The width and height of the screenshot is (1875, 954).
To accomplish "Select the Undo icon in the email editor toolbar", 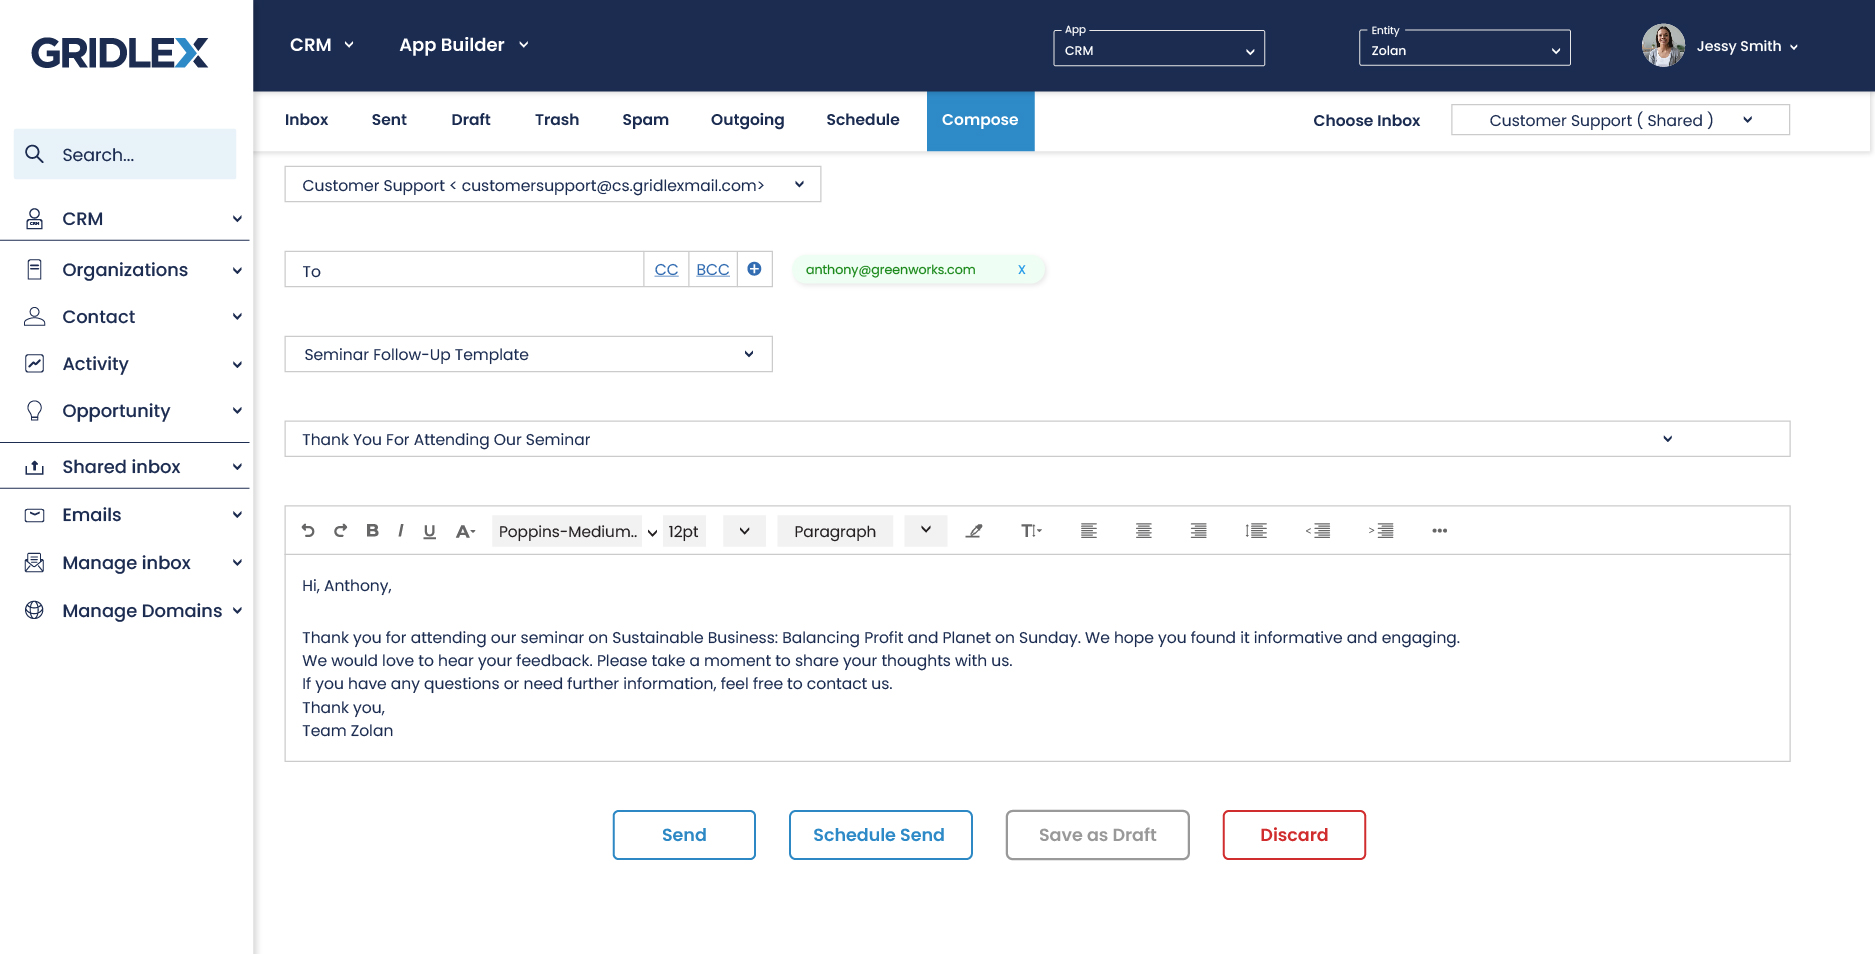I will click(308, 531).
